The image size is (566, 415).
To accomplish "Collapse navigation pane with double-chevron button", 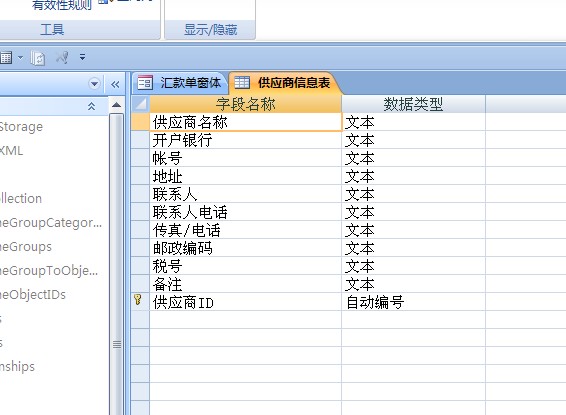I will pyautogui.click(x=115, y=84).
